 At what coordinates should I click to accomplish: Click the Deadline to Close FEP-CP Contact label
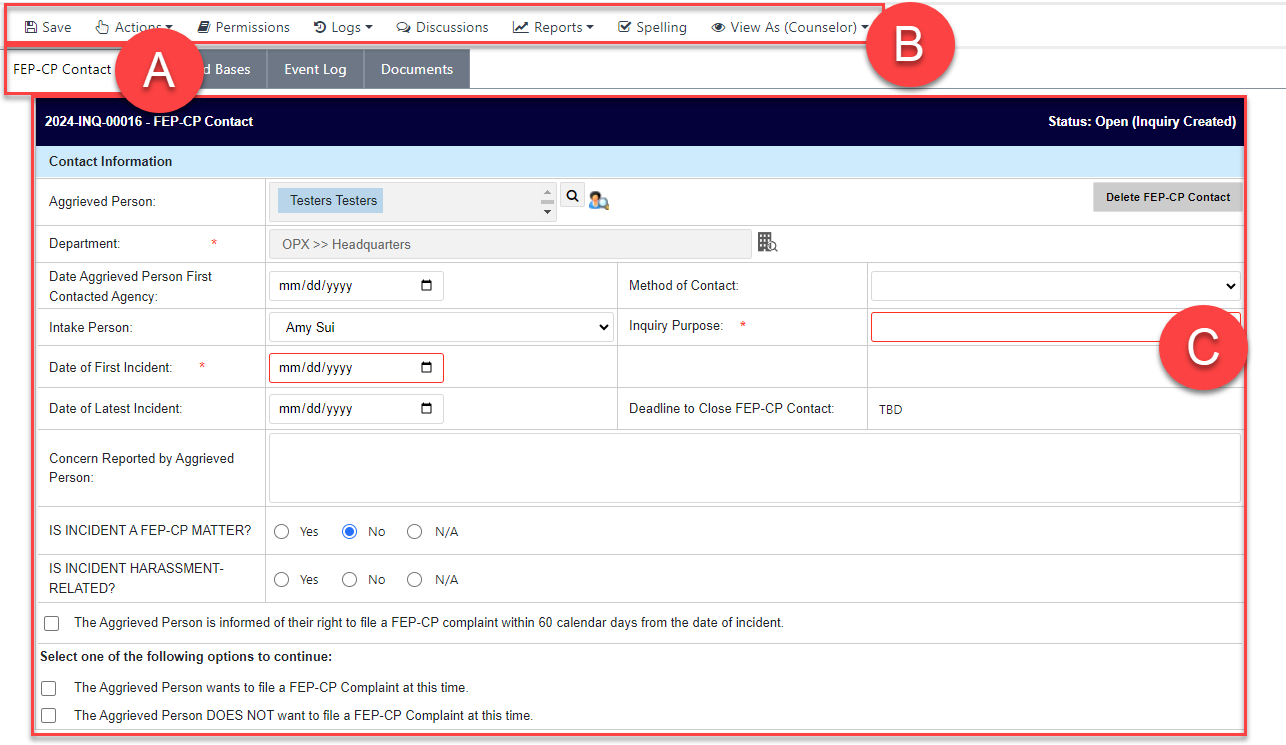(731, 409)
